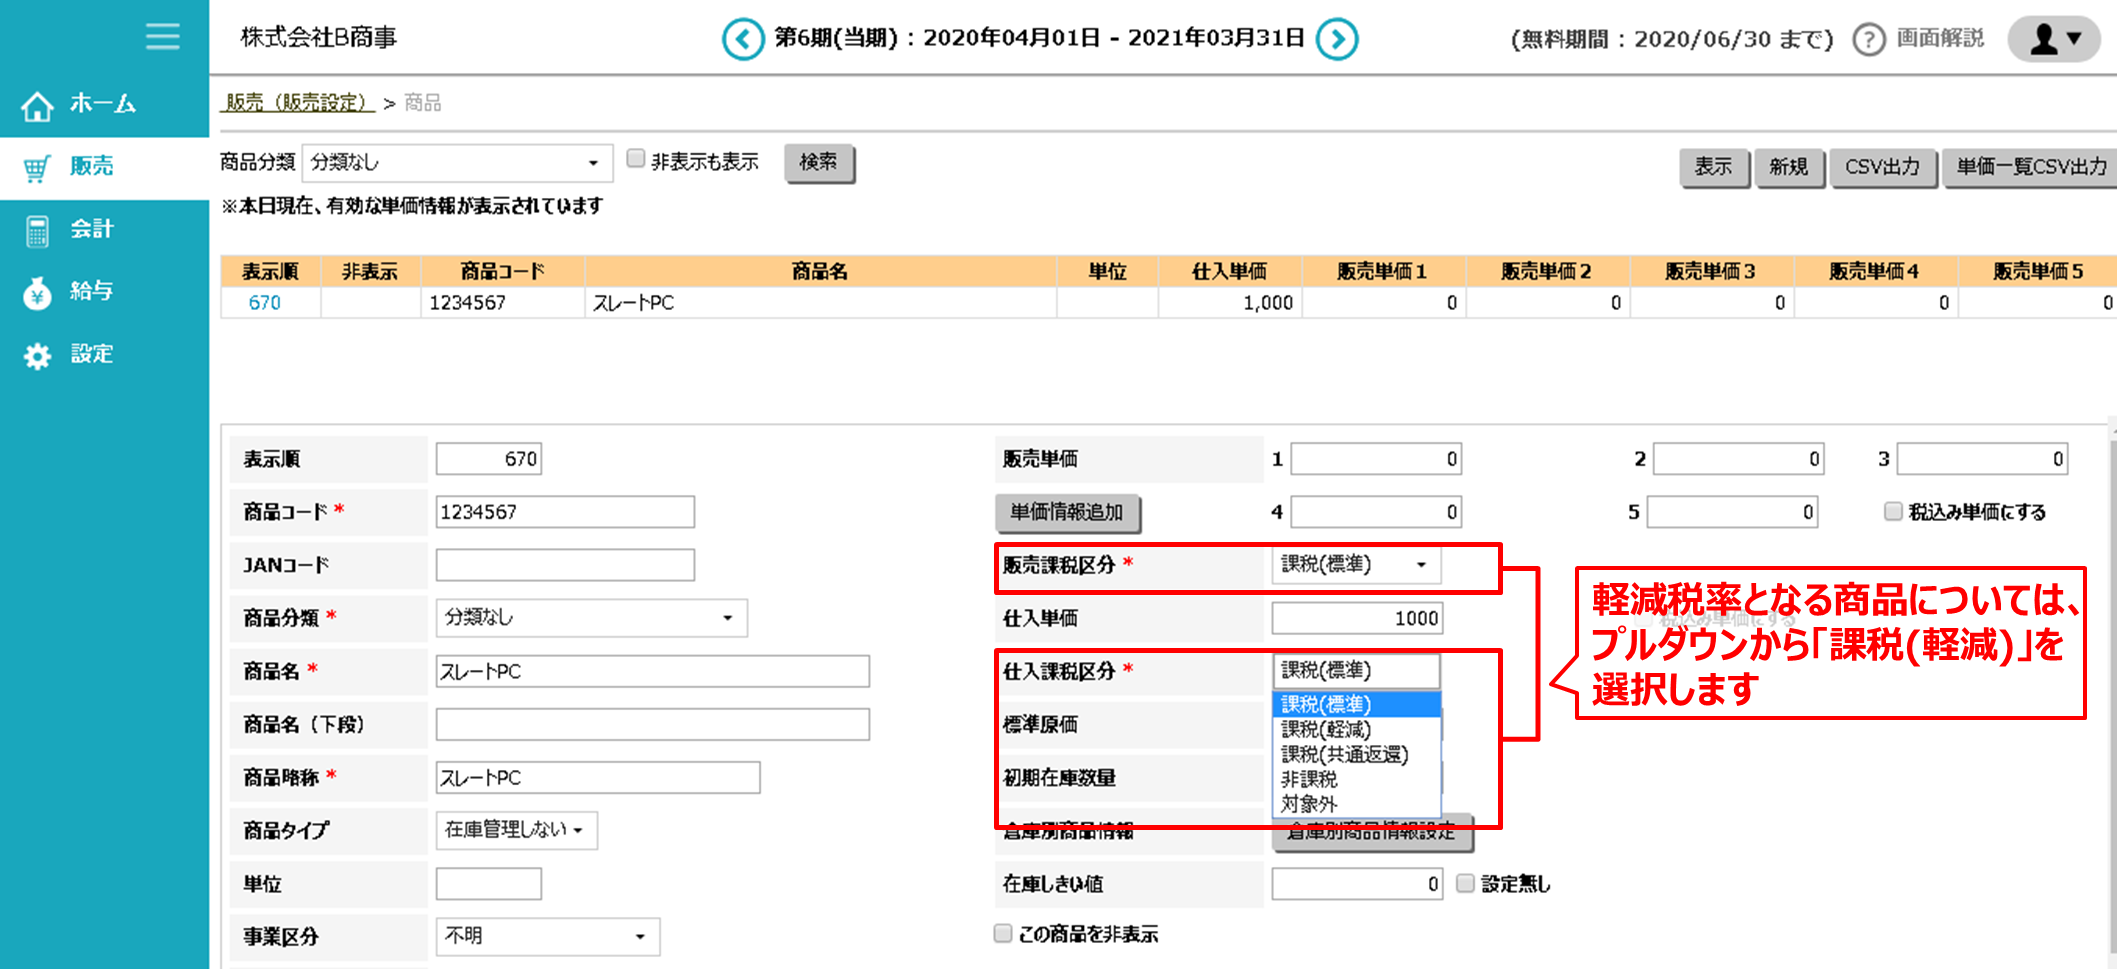Go to next fiscal period arrow
The width and height of the screenshot is (2117, 969).
click(1337, 40)
